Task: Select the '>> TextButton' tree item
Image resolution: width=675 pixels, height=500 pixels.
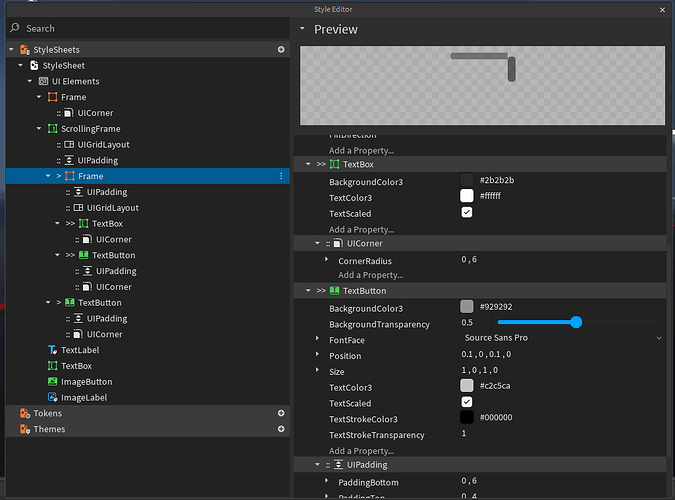Action: coord(148,255)
